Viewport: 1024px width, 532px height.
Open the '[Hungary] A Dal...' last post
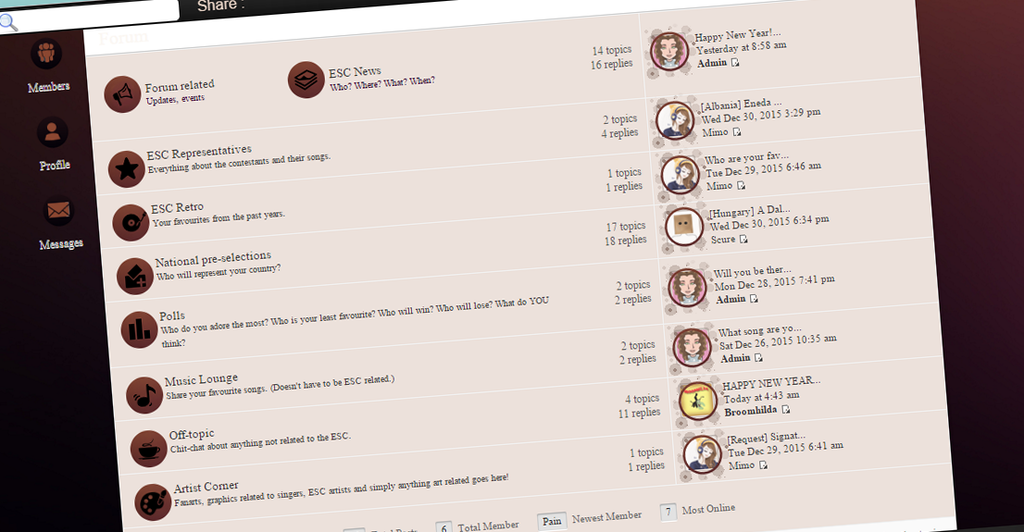749,211
